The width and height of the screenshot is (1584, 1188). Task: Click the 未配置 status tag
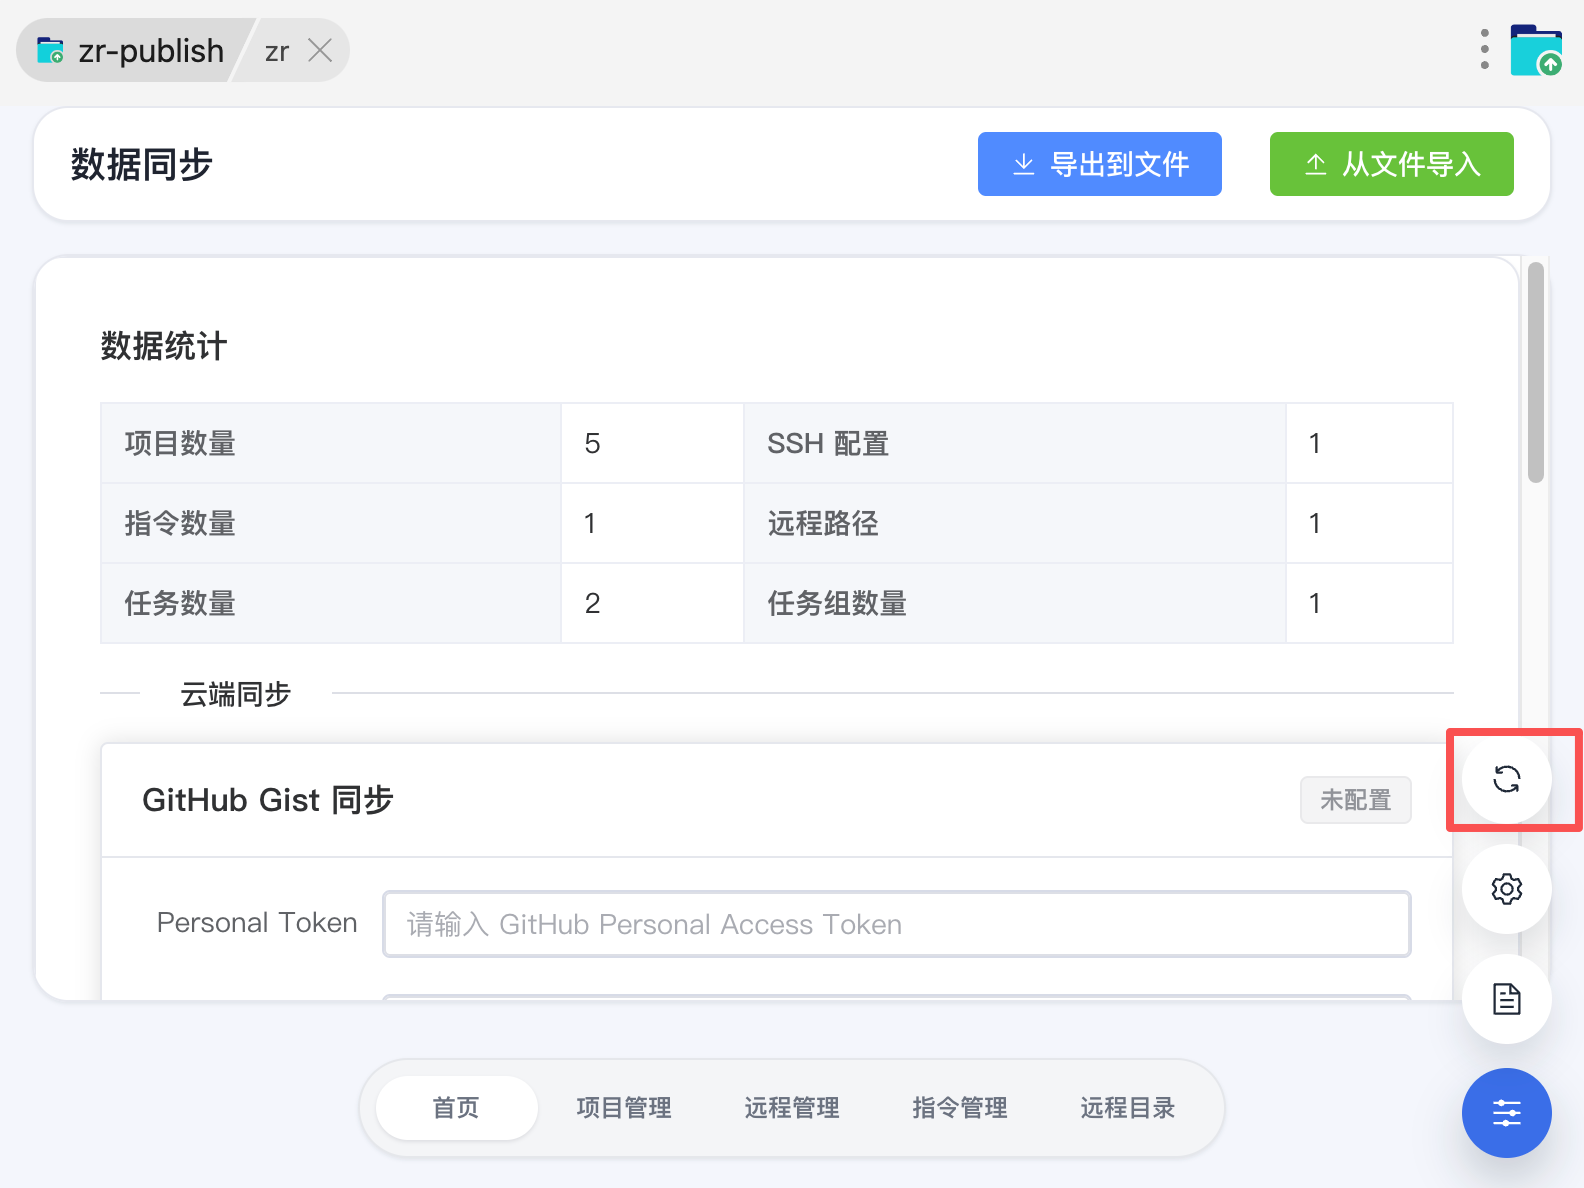point(1355,800)
